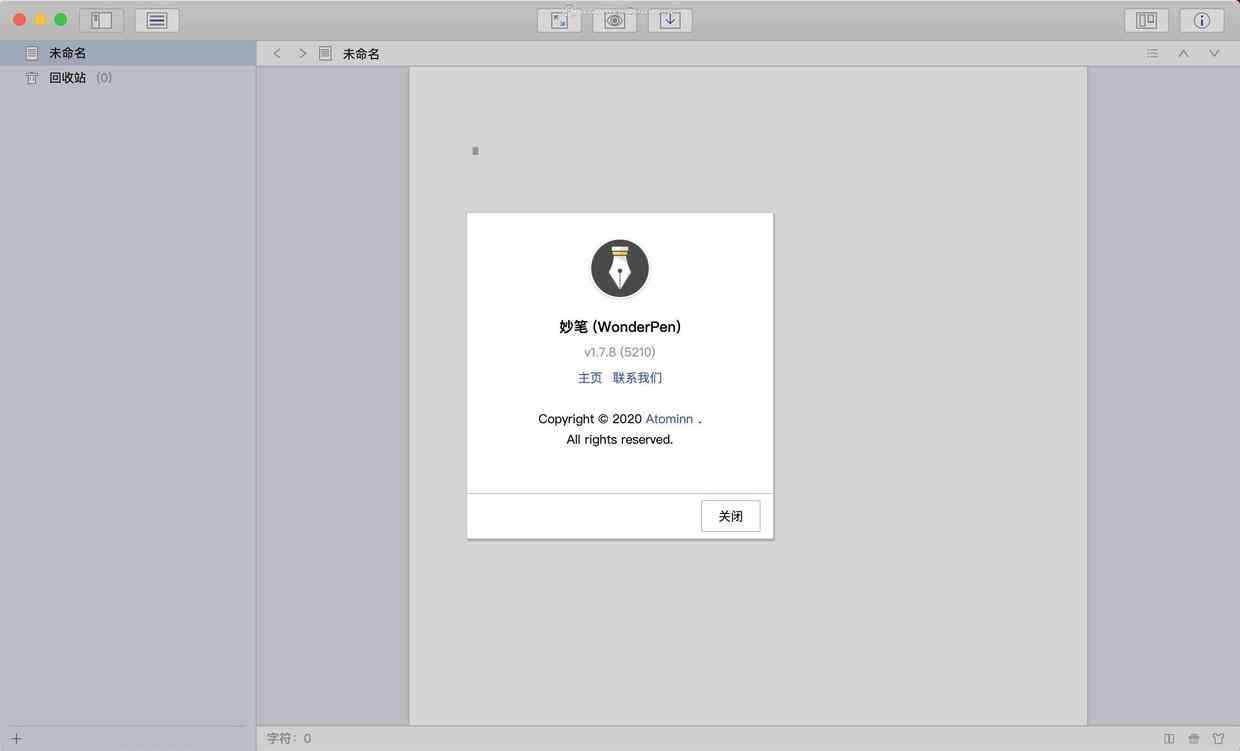Toggle the sidebar panel button
Viewport: 1240px width, 751px height.
[x=101, y=20]
